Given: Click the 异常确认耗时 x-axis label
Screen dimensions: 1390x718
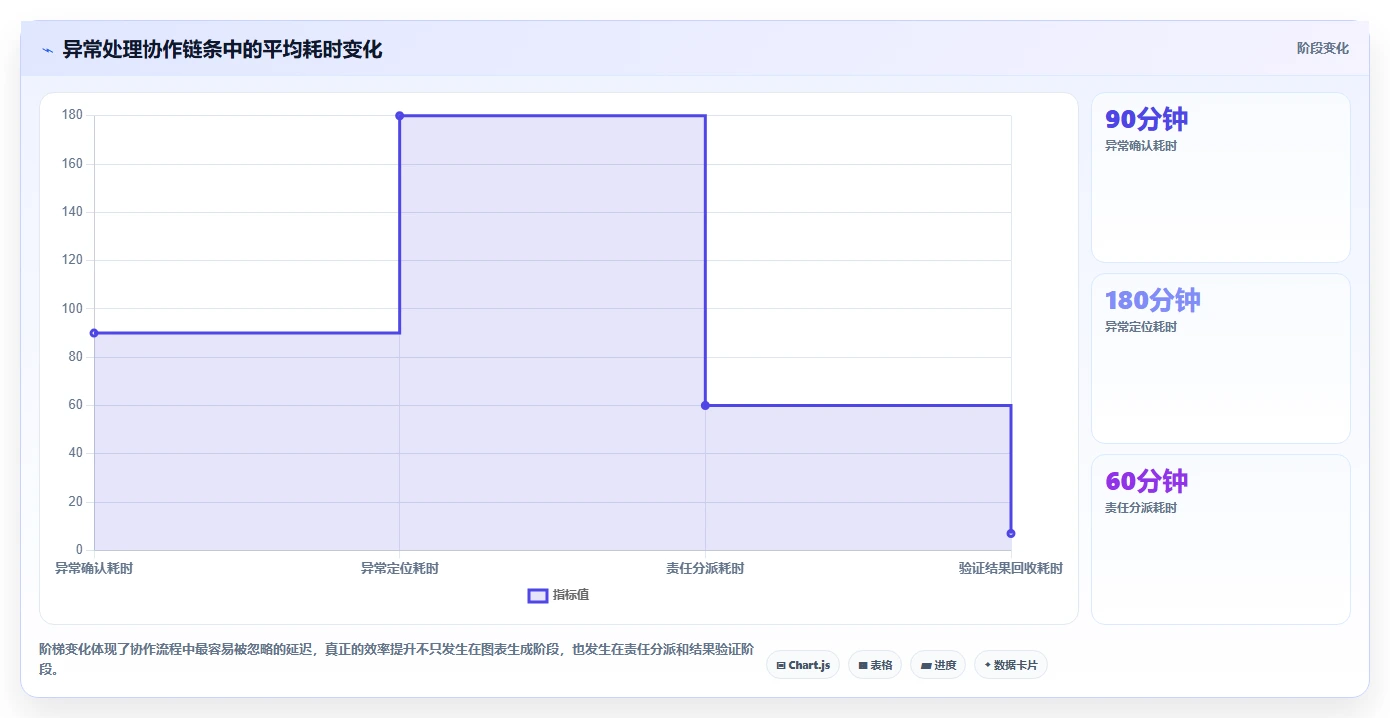Looking at the screenshot, I should click(x=94, y=568).
